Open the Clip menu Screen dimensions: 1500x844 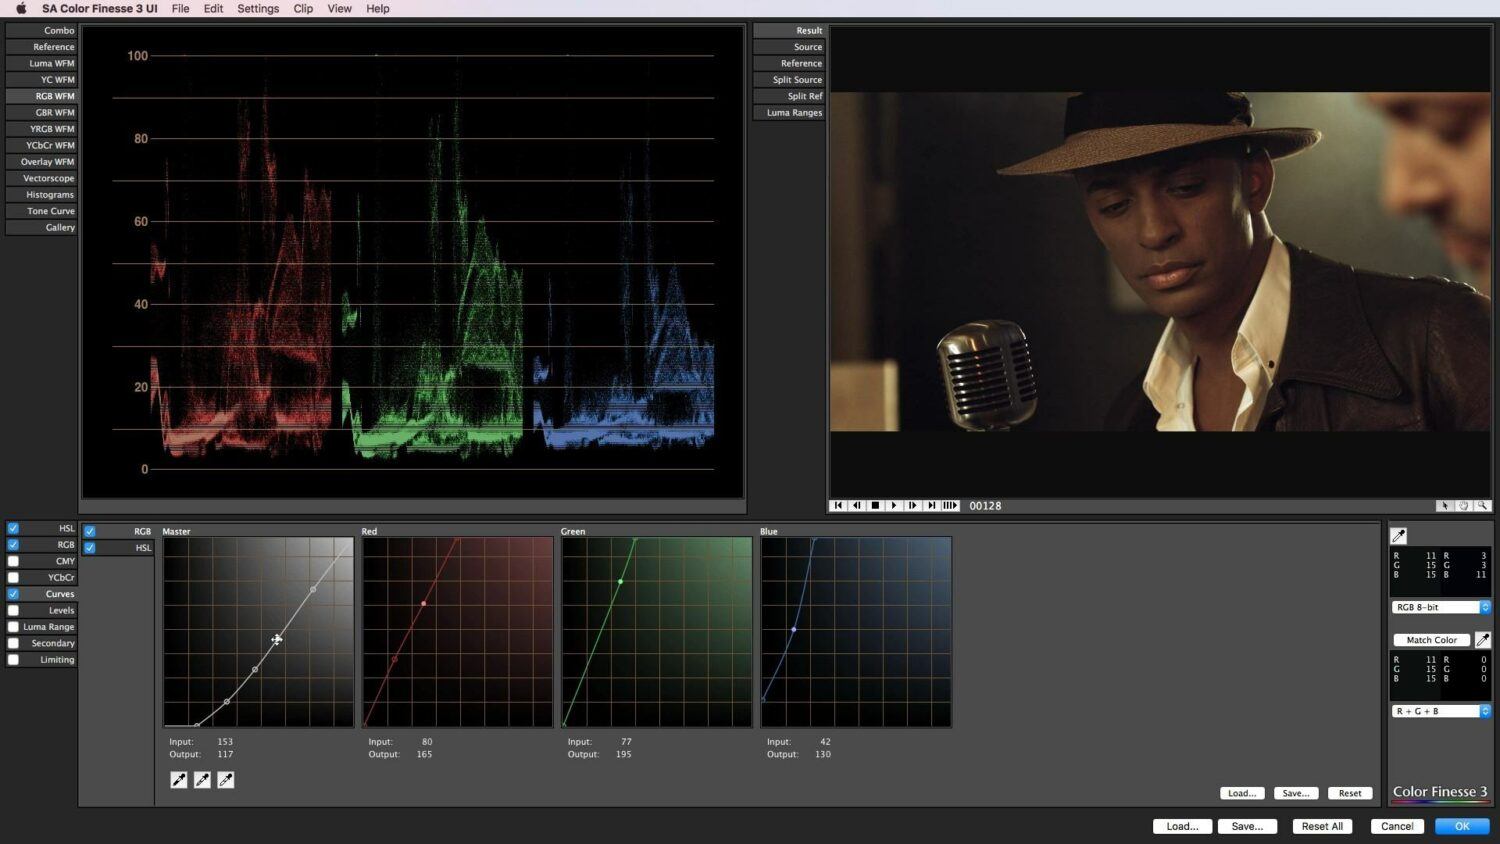click(x=303, y=8)
